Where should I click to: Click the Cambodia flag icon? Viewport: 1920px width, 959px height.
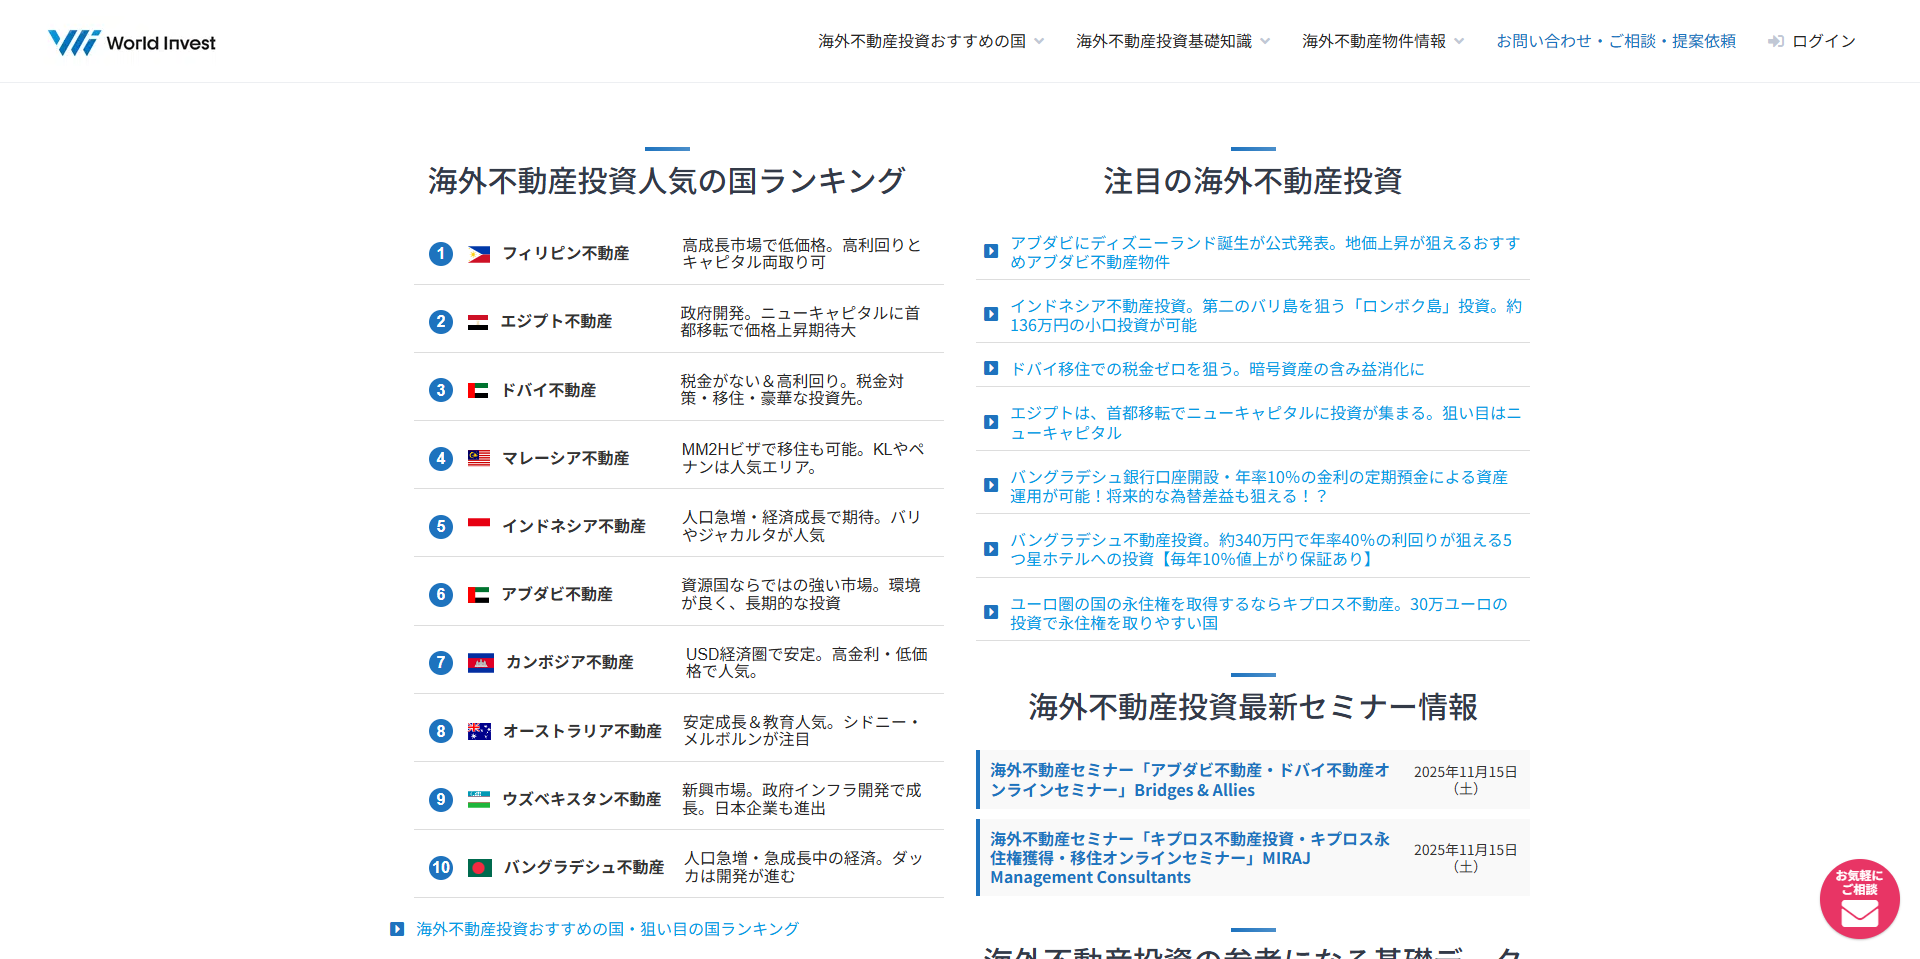pos(480,663)
